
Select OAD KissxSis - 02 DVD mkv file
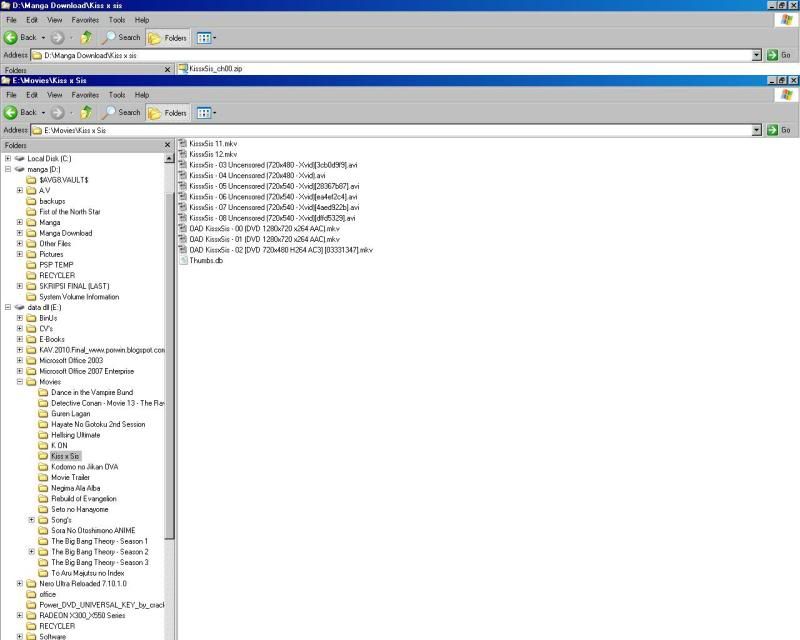pos(280,249)
